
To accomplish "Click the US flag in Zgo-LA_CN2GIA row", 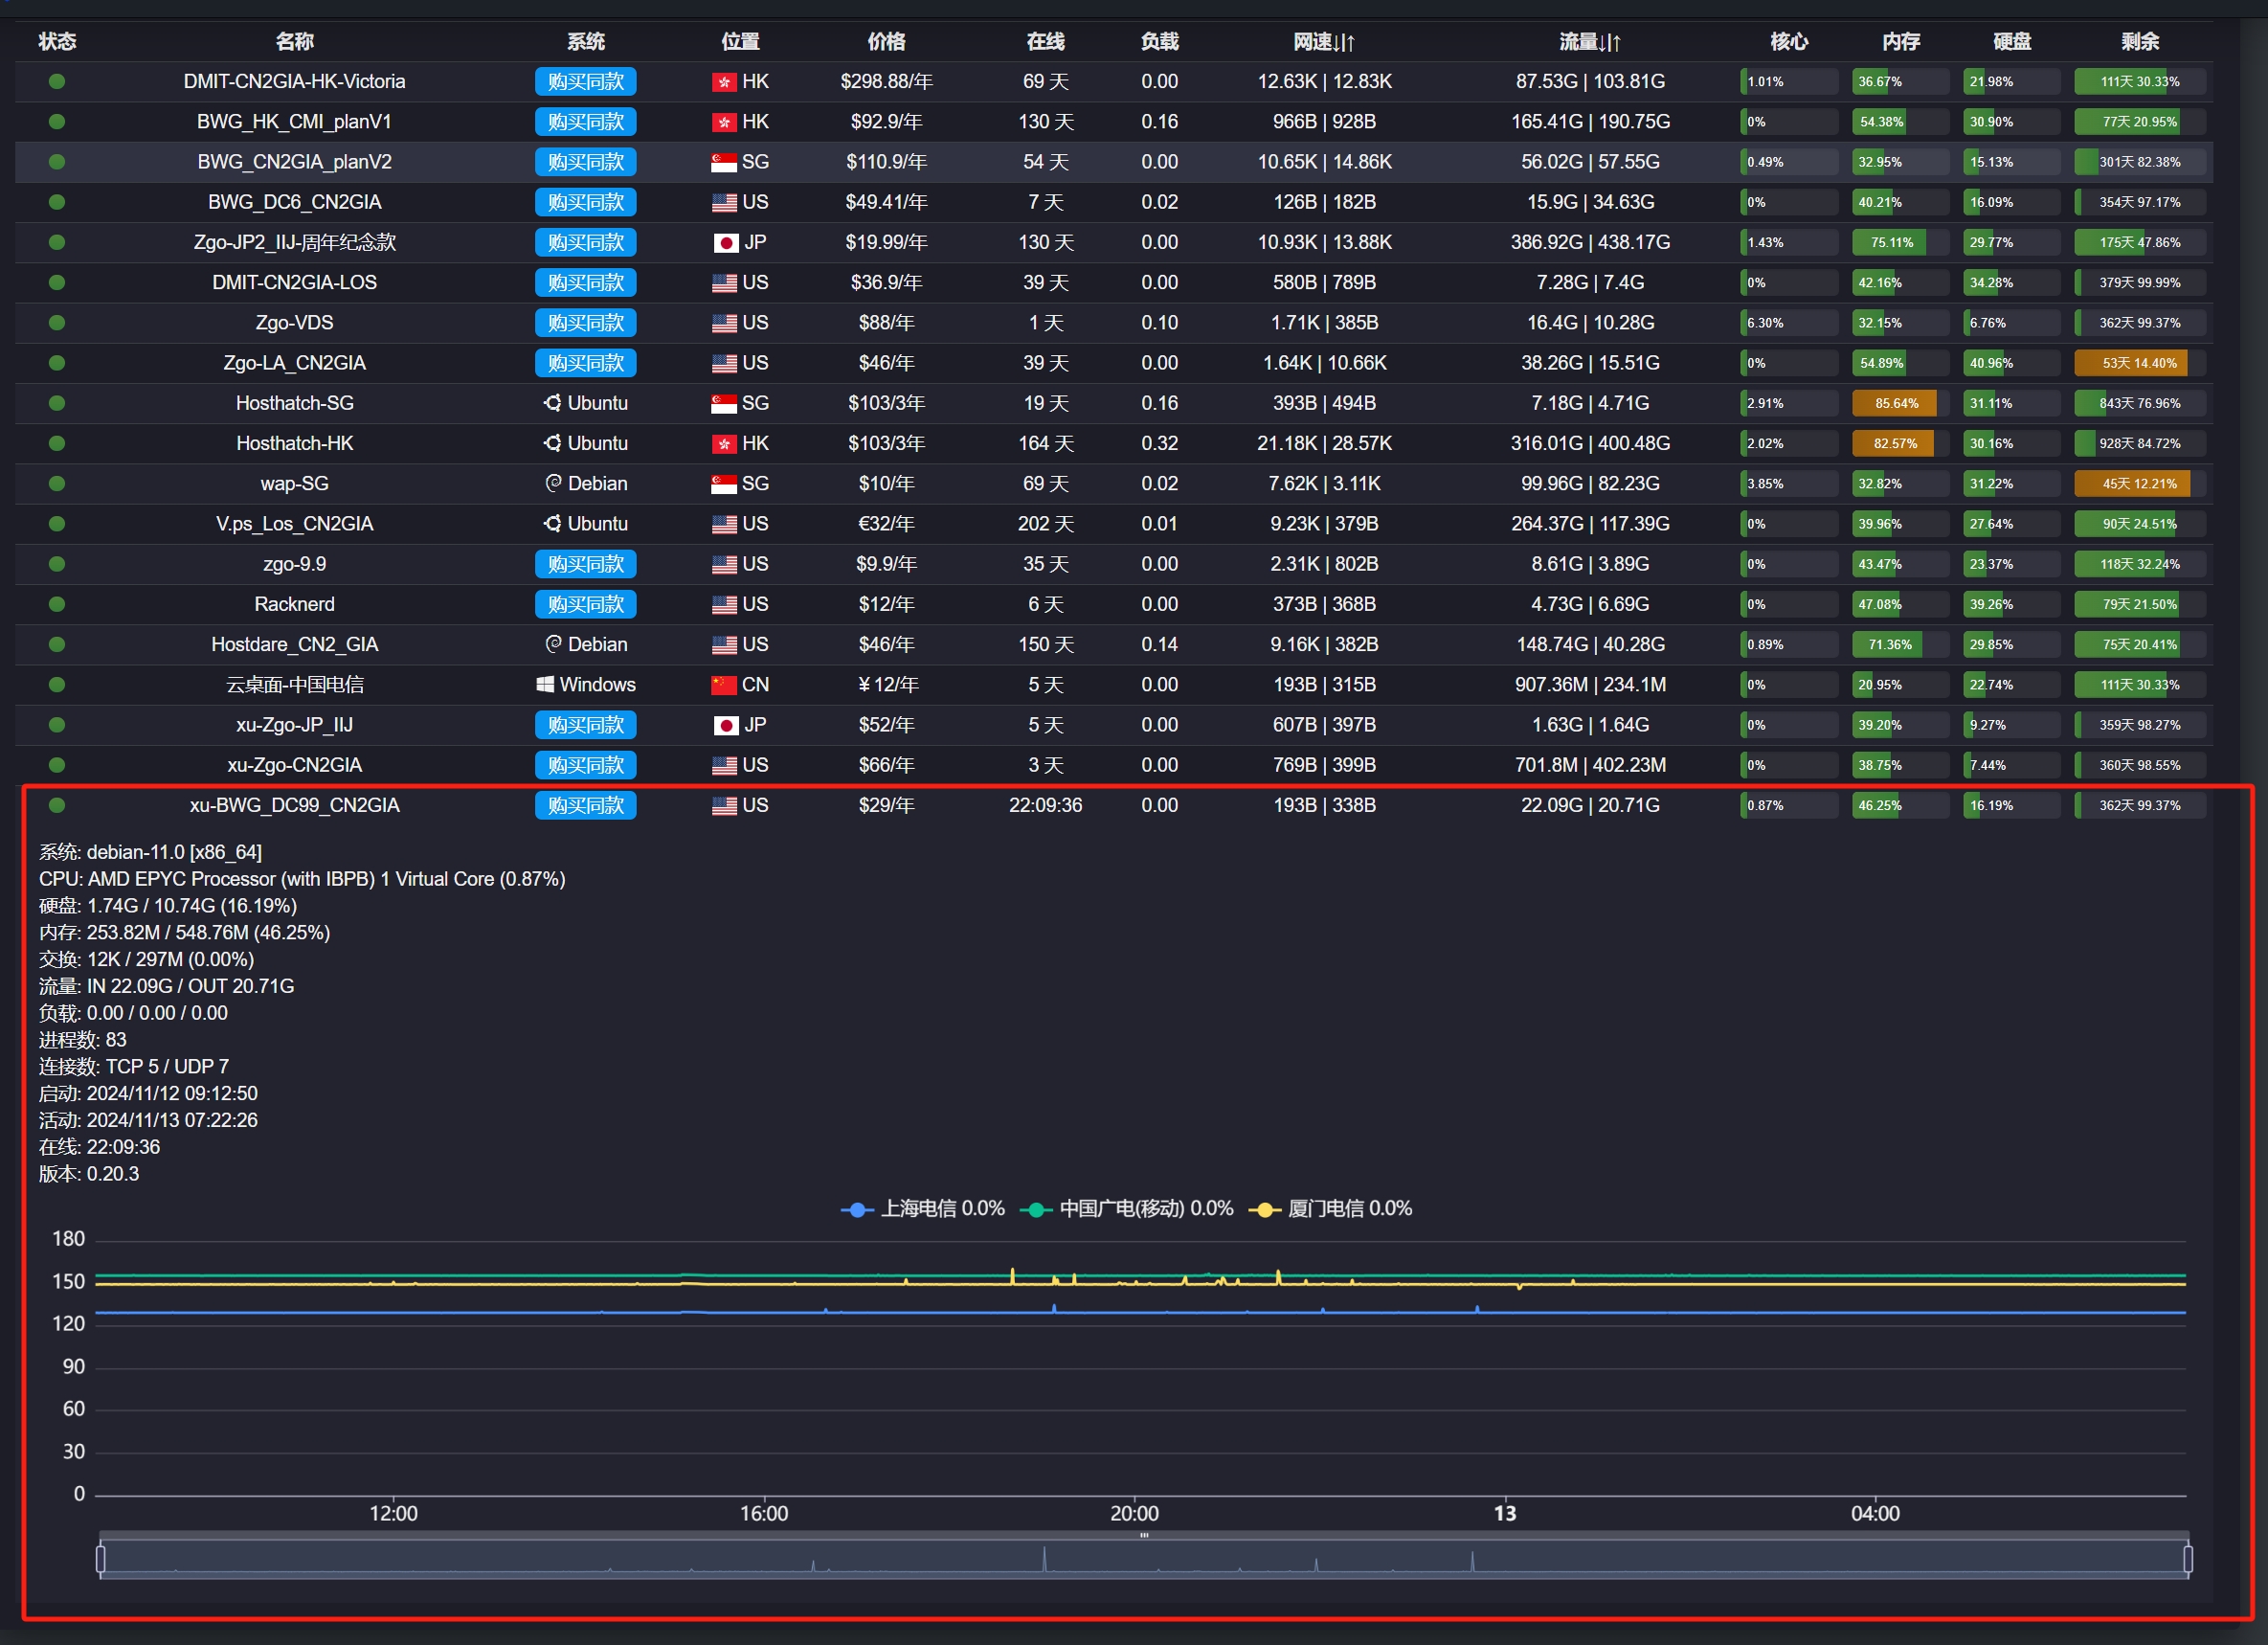I will tap(724, 363).
